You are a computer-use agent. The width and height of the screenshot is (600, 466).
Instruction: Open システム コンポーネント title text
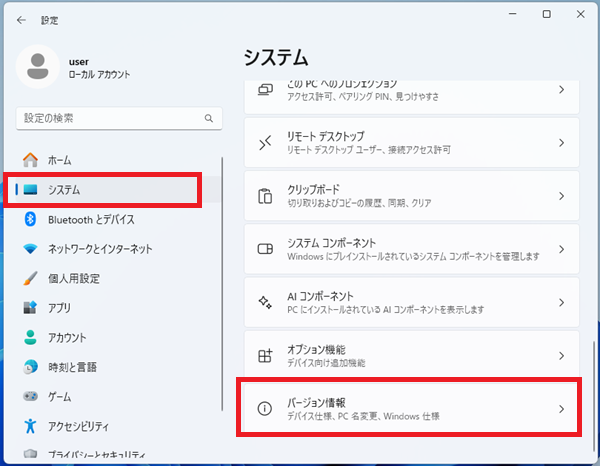[x=331, y=243]
